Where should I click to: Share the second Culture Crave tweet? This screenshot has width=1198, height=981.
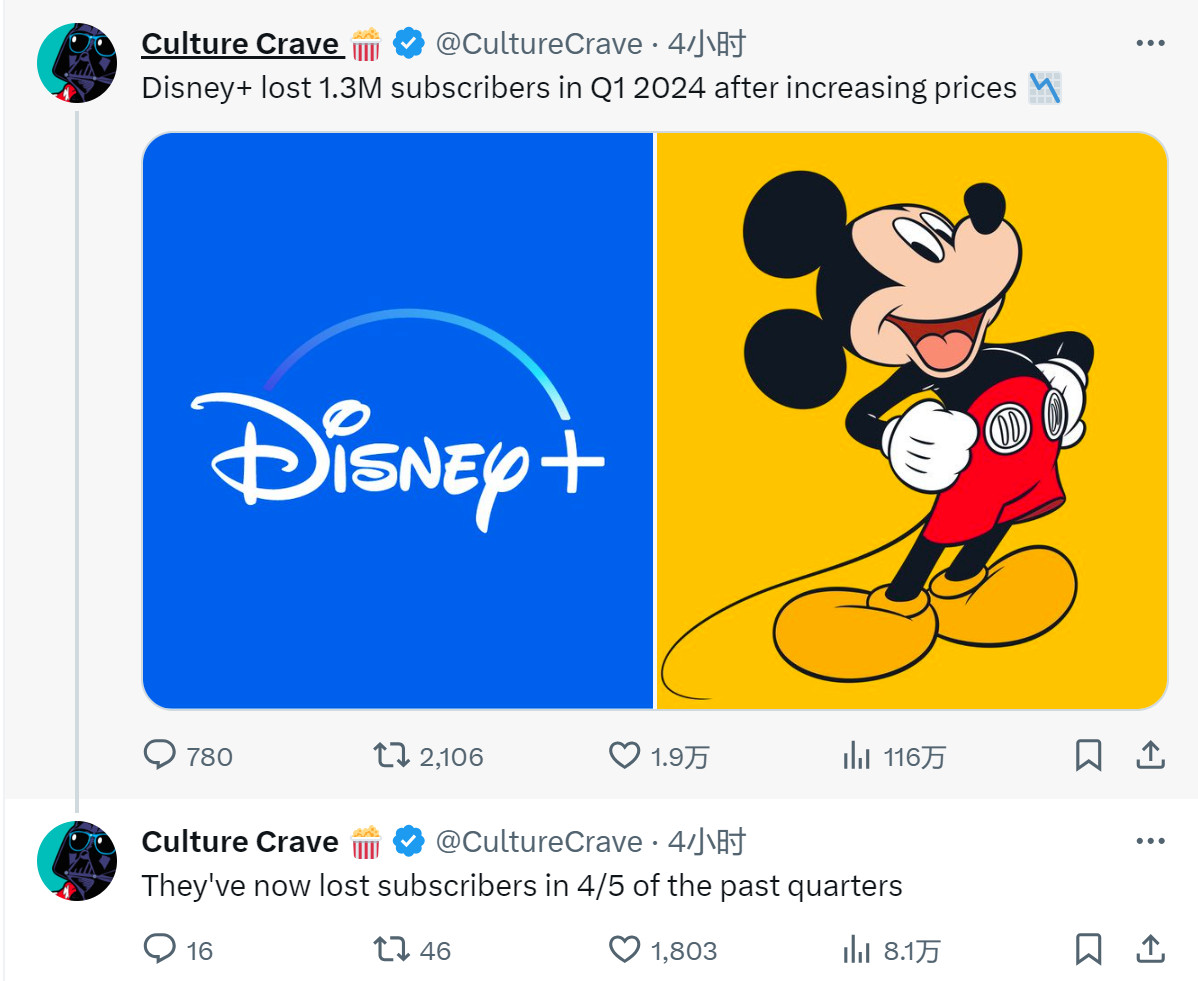tap(1150, 947)
